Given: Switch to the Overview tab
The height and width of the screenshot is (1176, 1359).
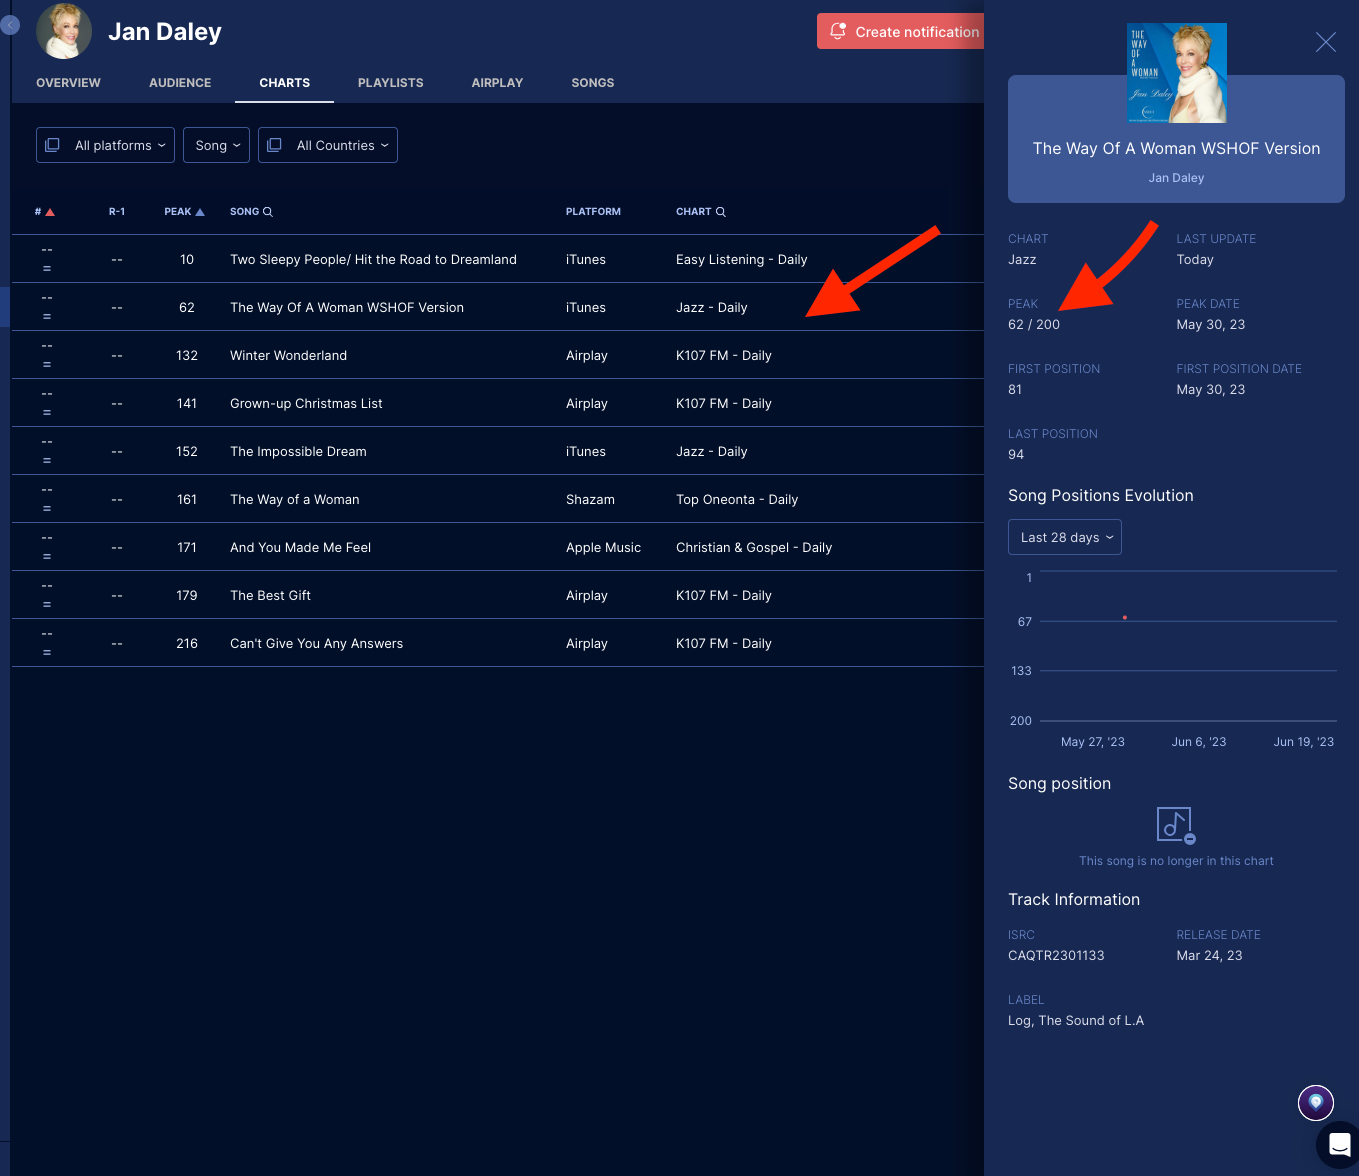Looking at the screenshot, I should point(68,83).
